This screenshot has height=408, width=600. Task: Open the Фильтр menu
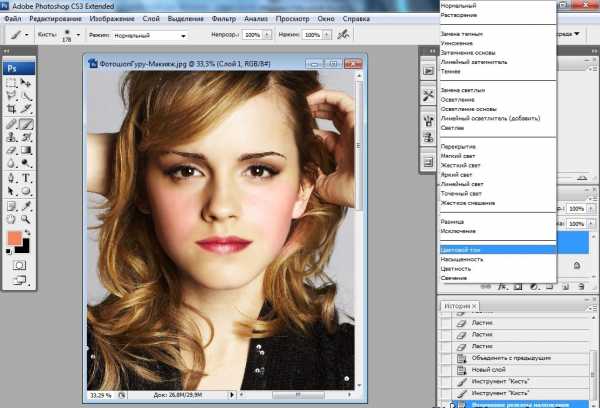pyautogui.click(x=224, y=19)
